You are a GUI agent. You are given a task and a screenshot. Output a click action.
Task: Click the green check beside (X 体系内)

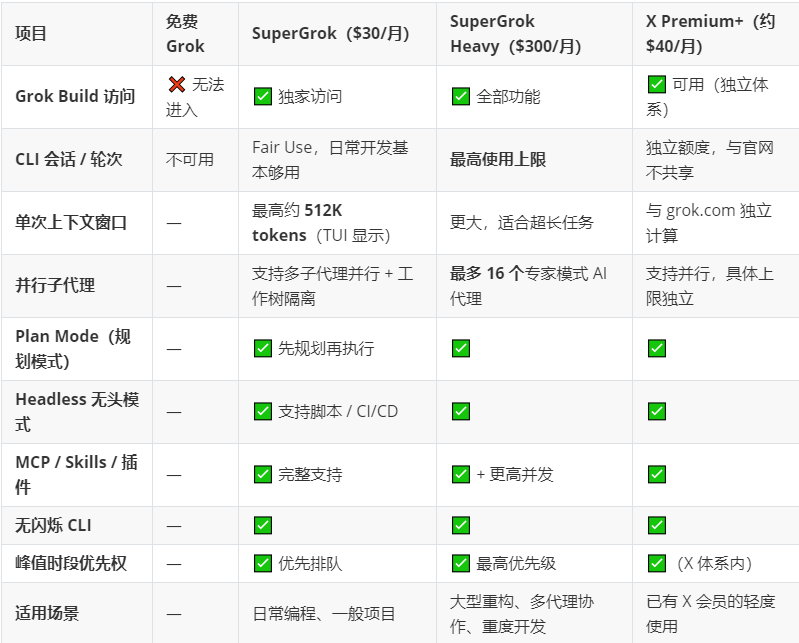coord(657,563)
